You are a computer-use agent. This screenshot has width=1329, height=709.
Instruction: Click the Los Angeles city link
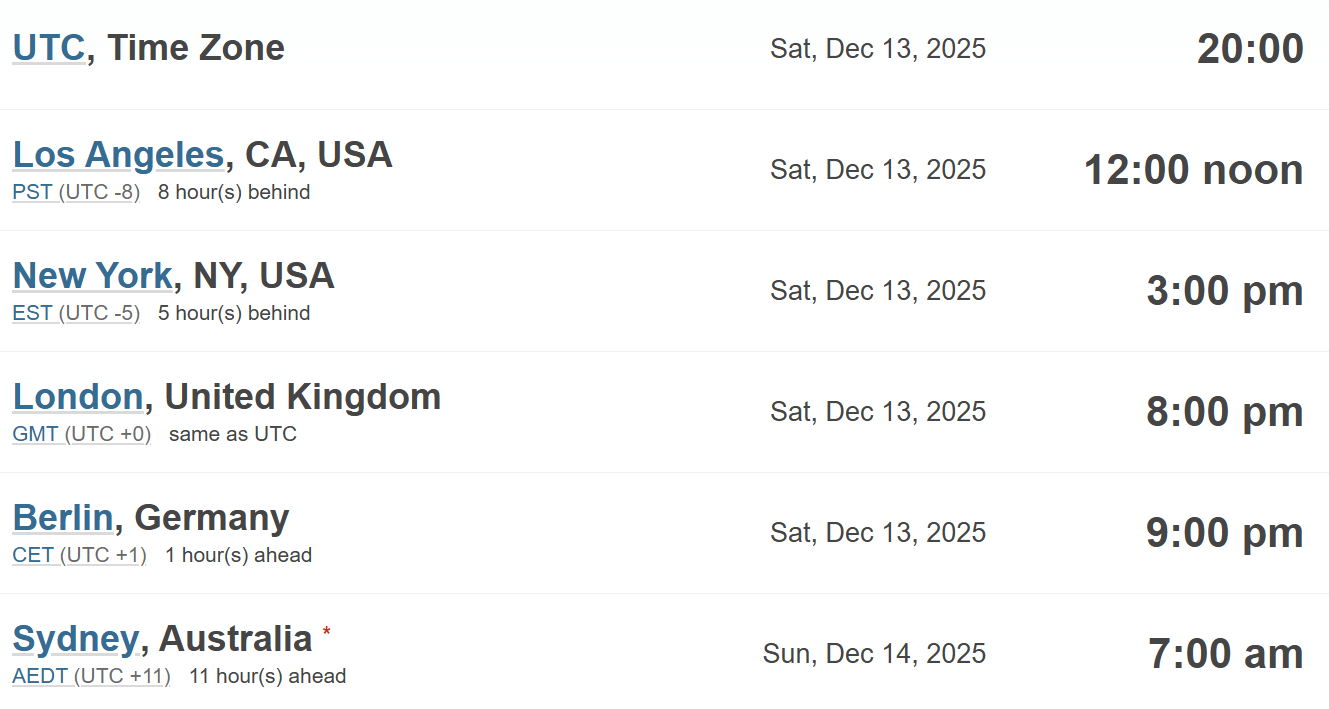click(118, 155)
